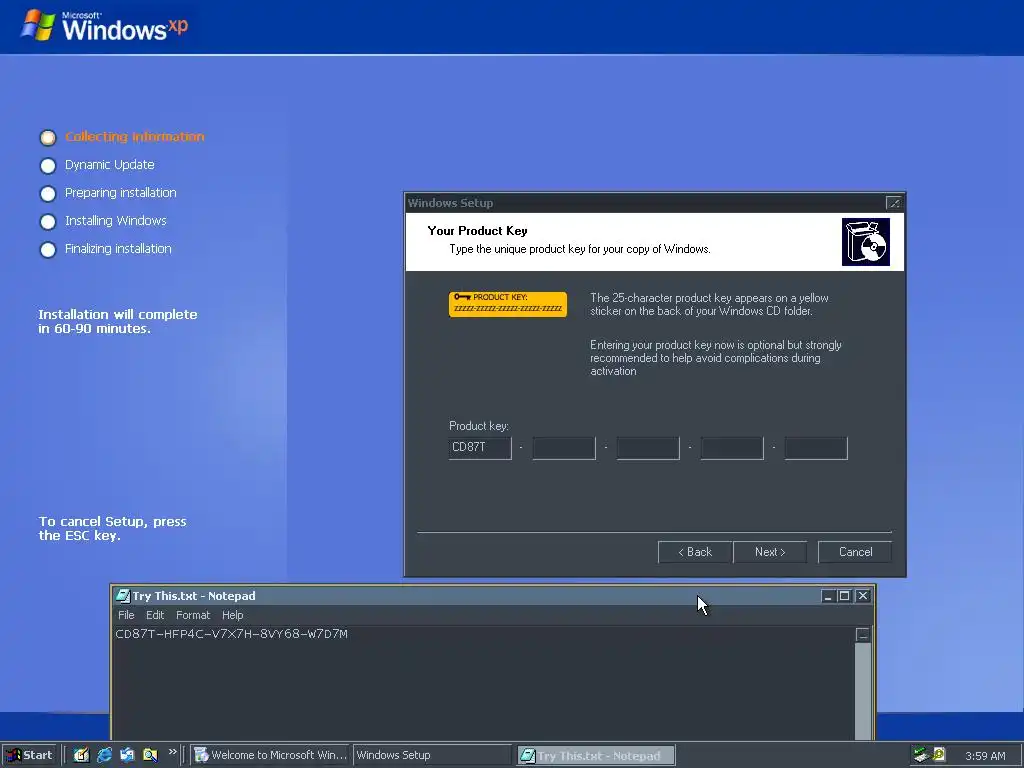Open the Edit menu in Notepad

[x=155, y=615]
